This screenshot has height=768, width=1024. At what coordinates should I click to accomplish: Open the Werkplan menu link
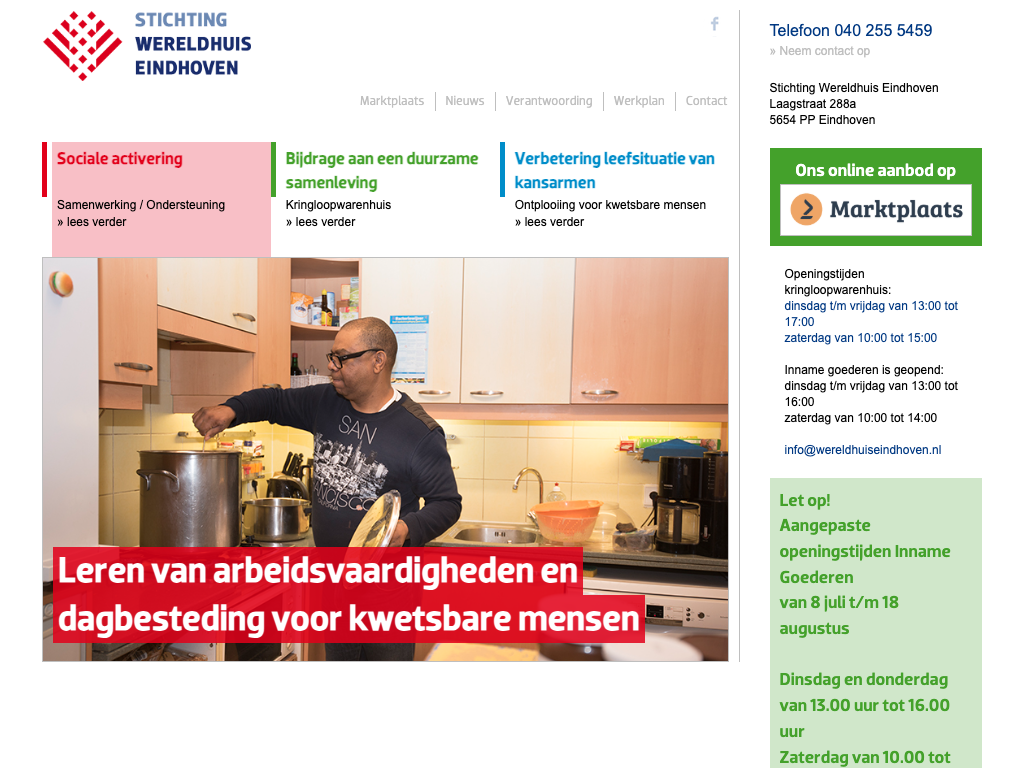[x=639, y=101]
